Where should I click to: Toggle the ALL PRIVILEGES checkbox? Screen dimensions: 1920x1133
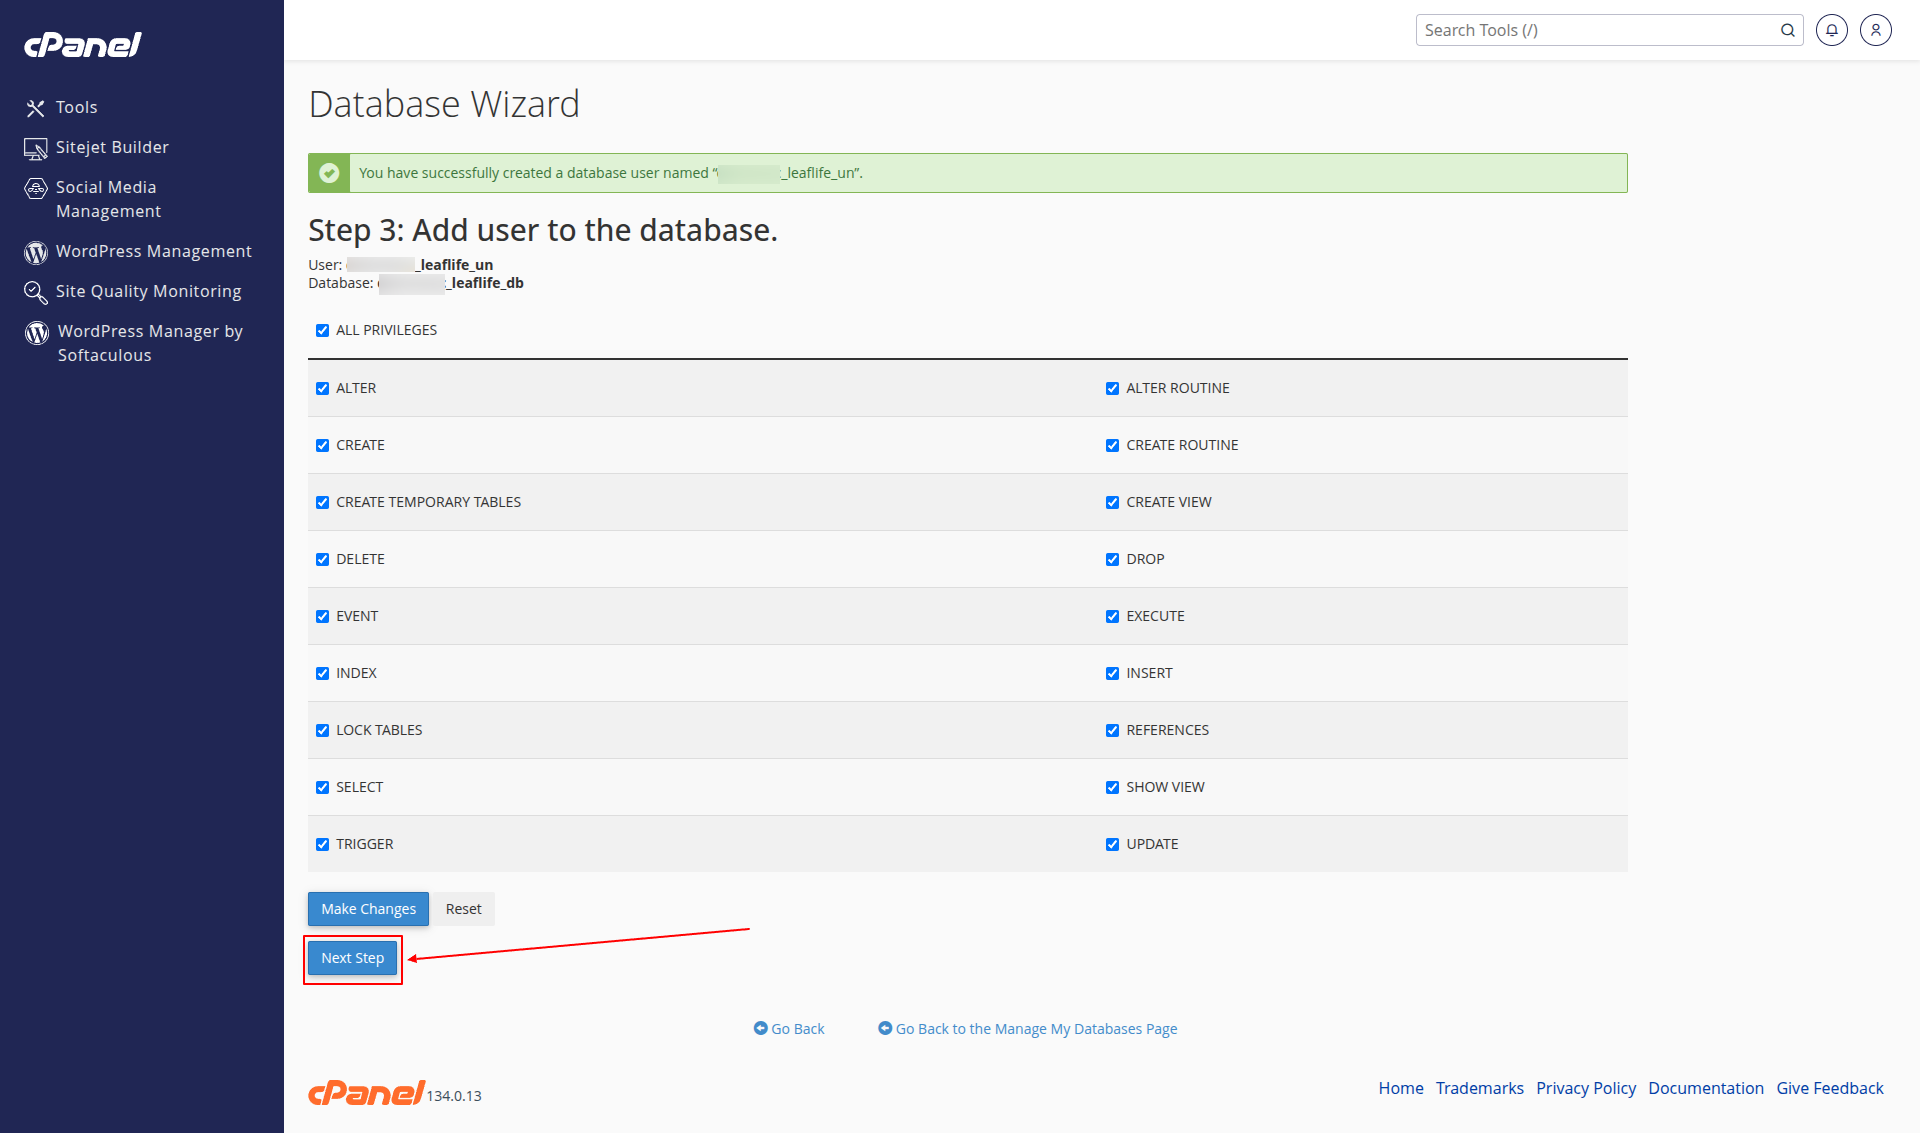(322, 330)
